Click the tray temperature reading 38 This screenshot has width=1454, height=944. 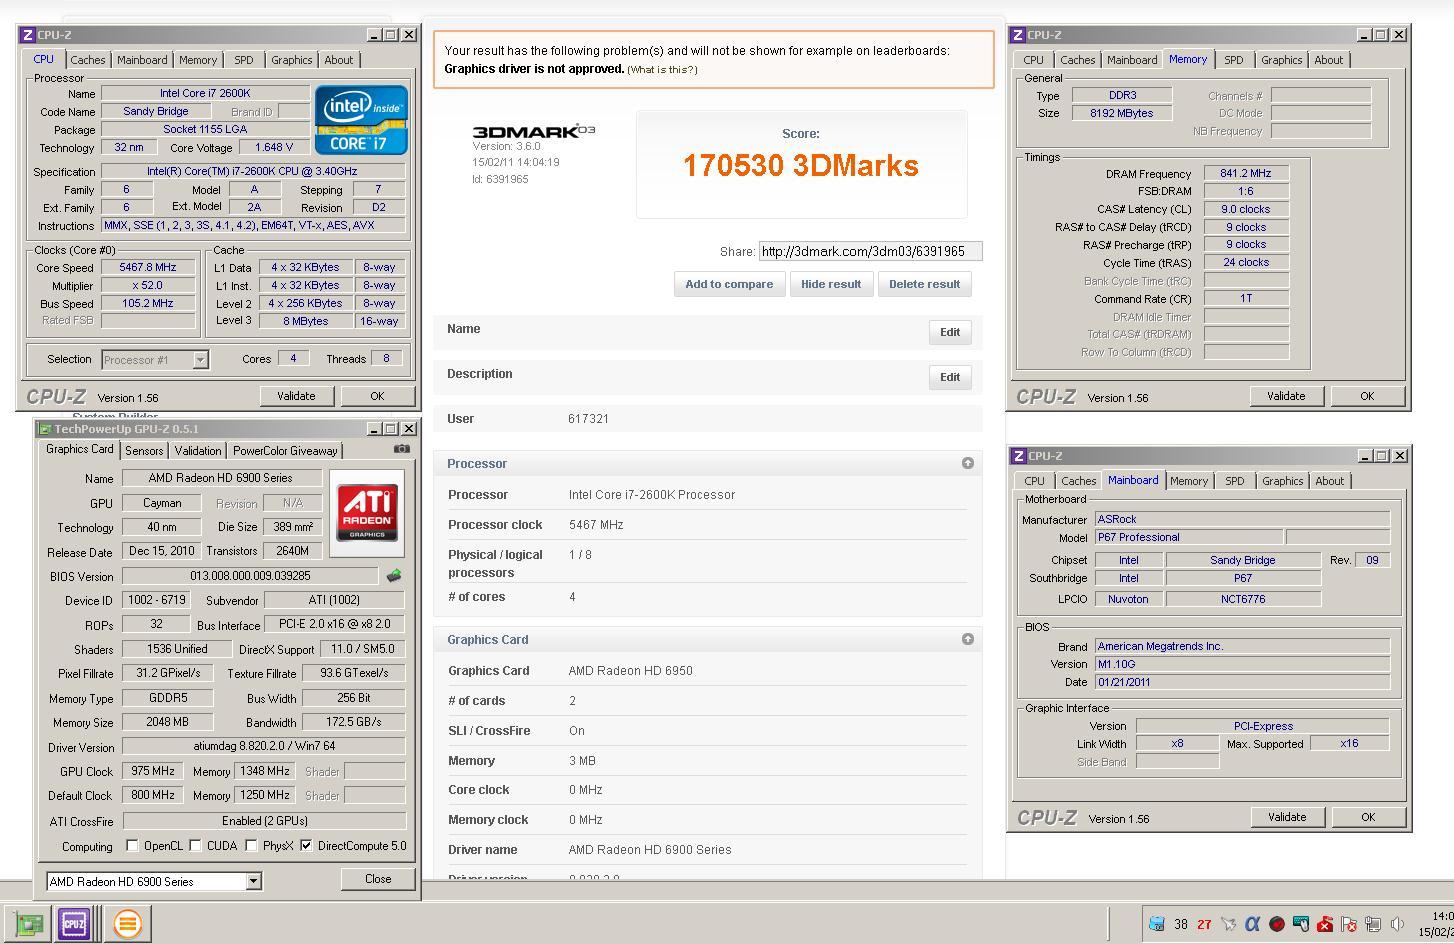(1181, 925)
